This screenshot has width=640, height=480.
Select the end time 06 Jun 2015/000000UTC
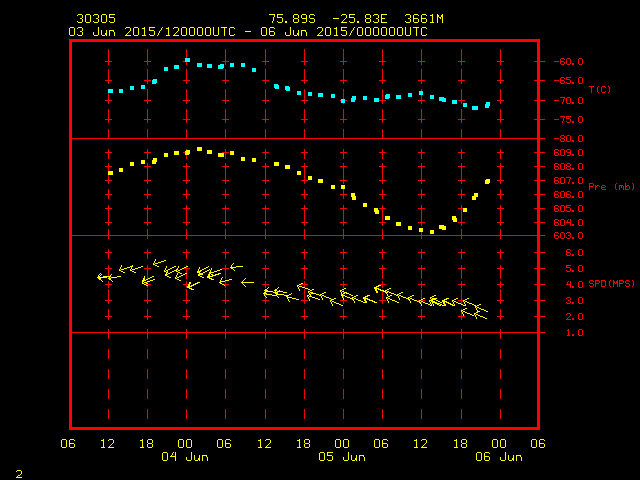pos(344,32)
